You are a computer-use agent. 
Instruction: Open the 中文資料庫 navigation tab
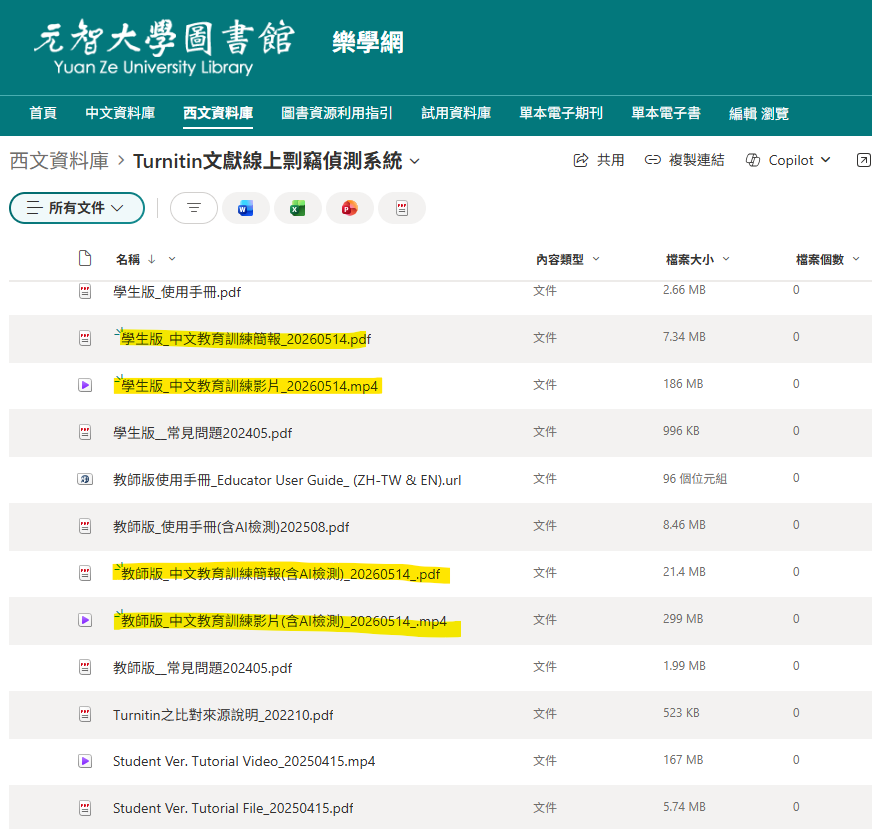tap(120, 113)
